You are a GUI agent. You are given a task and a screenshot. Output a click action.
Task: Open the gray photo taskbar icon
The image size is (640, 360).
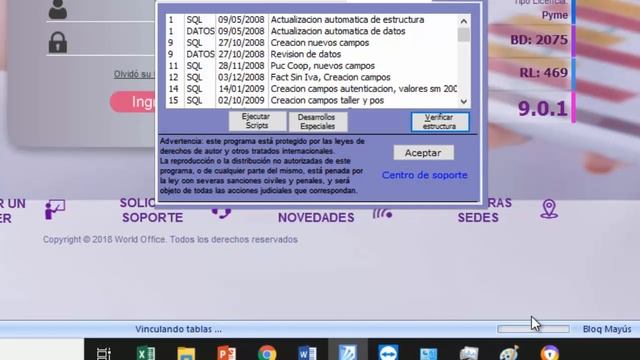click(469, 353)
